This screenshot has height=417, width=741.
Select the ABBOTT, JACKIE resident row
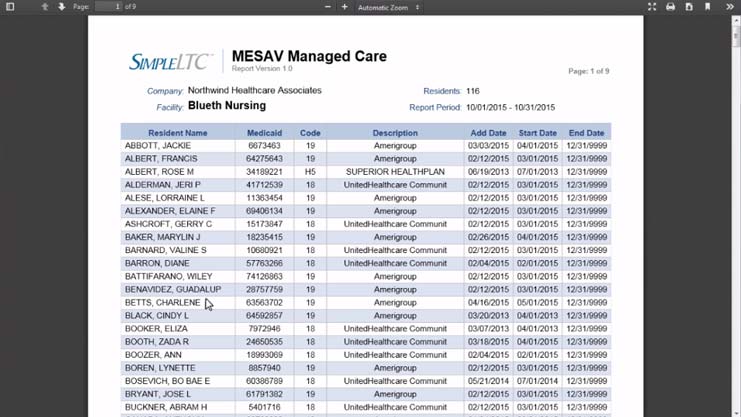point(158,146)
